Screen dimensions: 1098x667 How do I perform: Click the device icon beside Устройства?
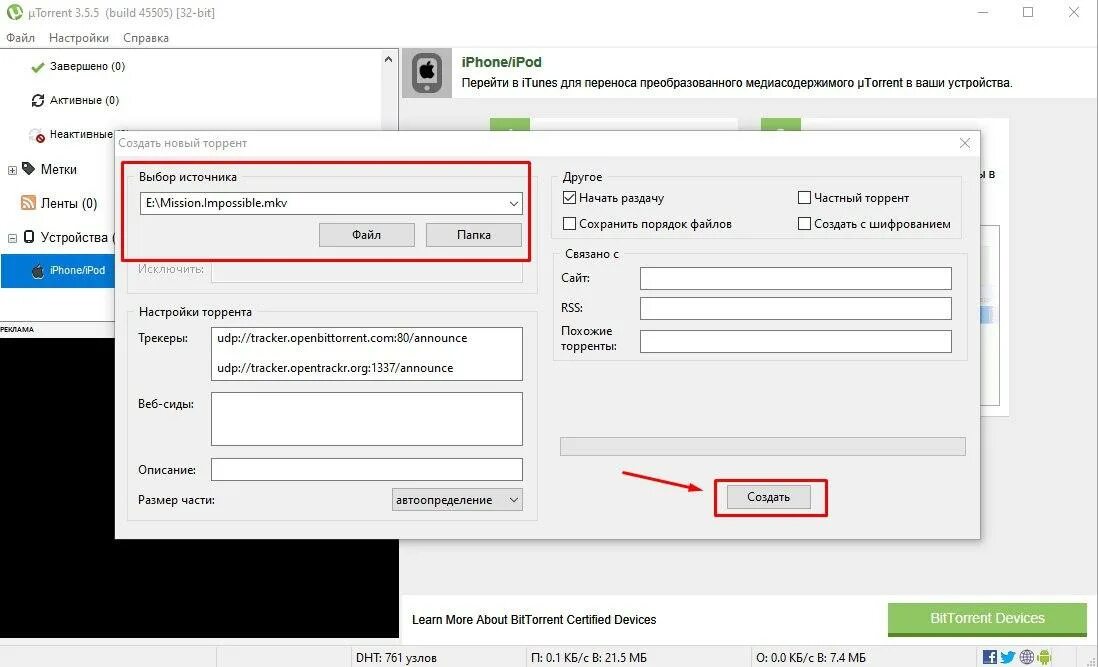29,237
